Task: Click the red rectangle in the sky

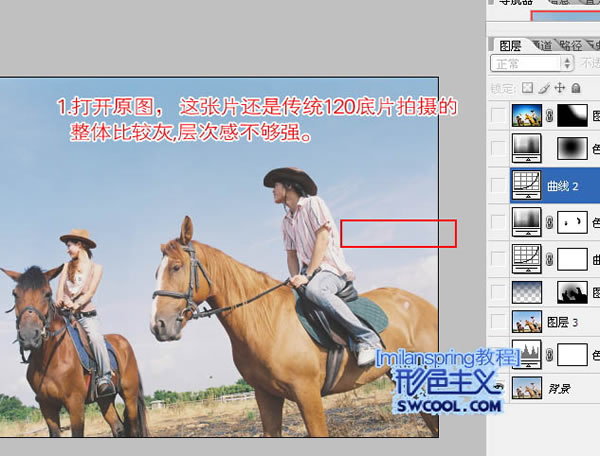Action: (x=398, y=233)
